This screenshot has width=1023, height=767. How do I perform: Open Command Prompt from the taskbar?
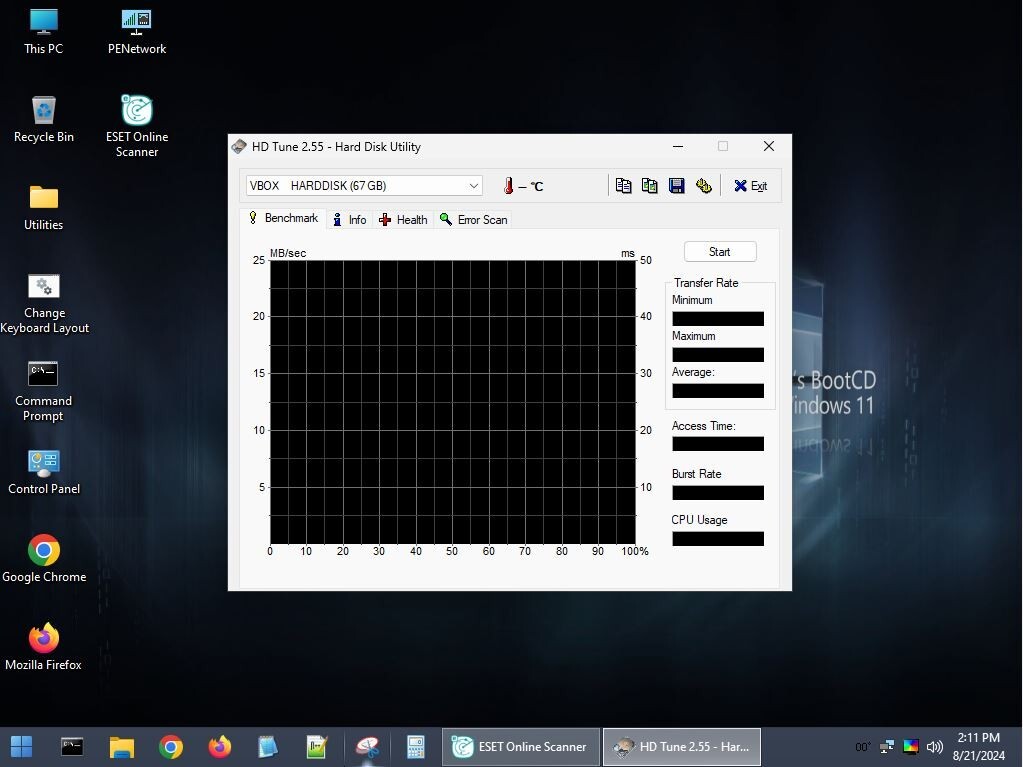tap(72, 746)
